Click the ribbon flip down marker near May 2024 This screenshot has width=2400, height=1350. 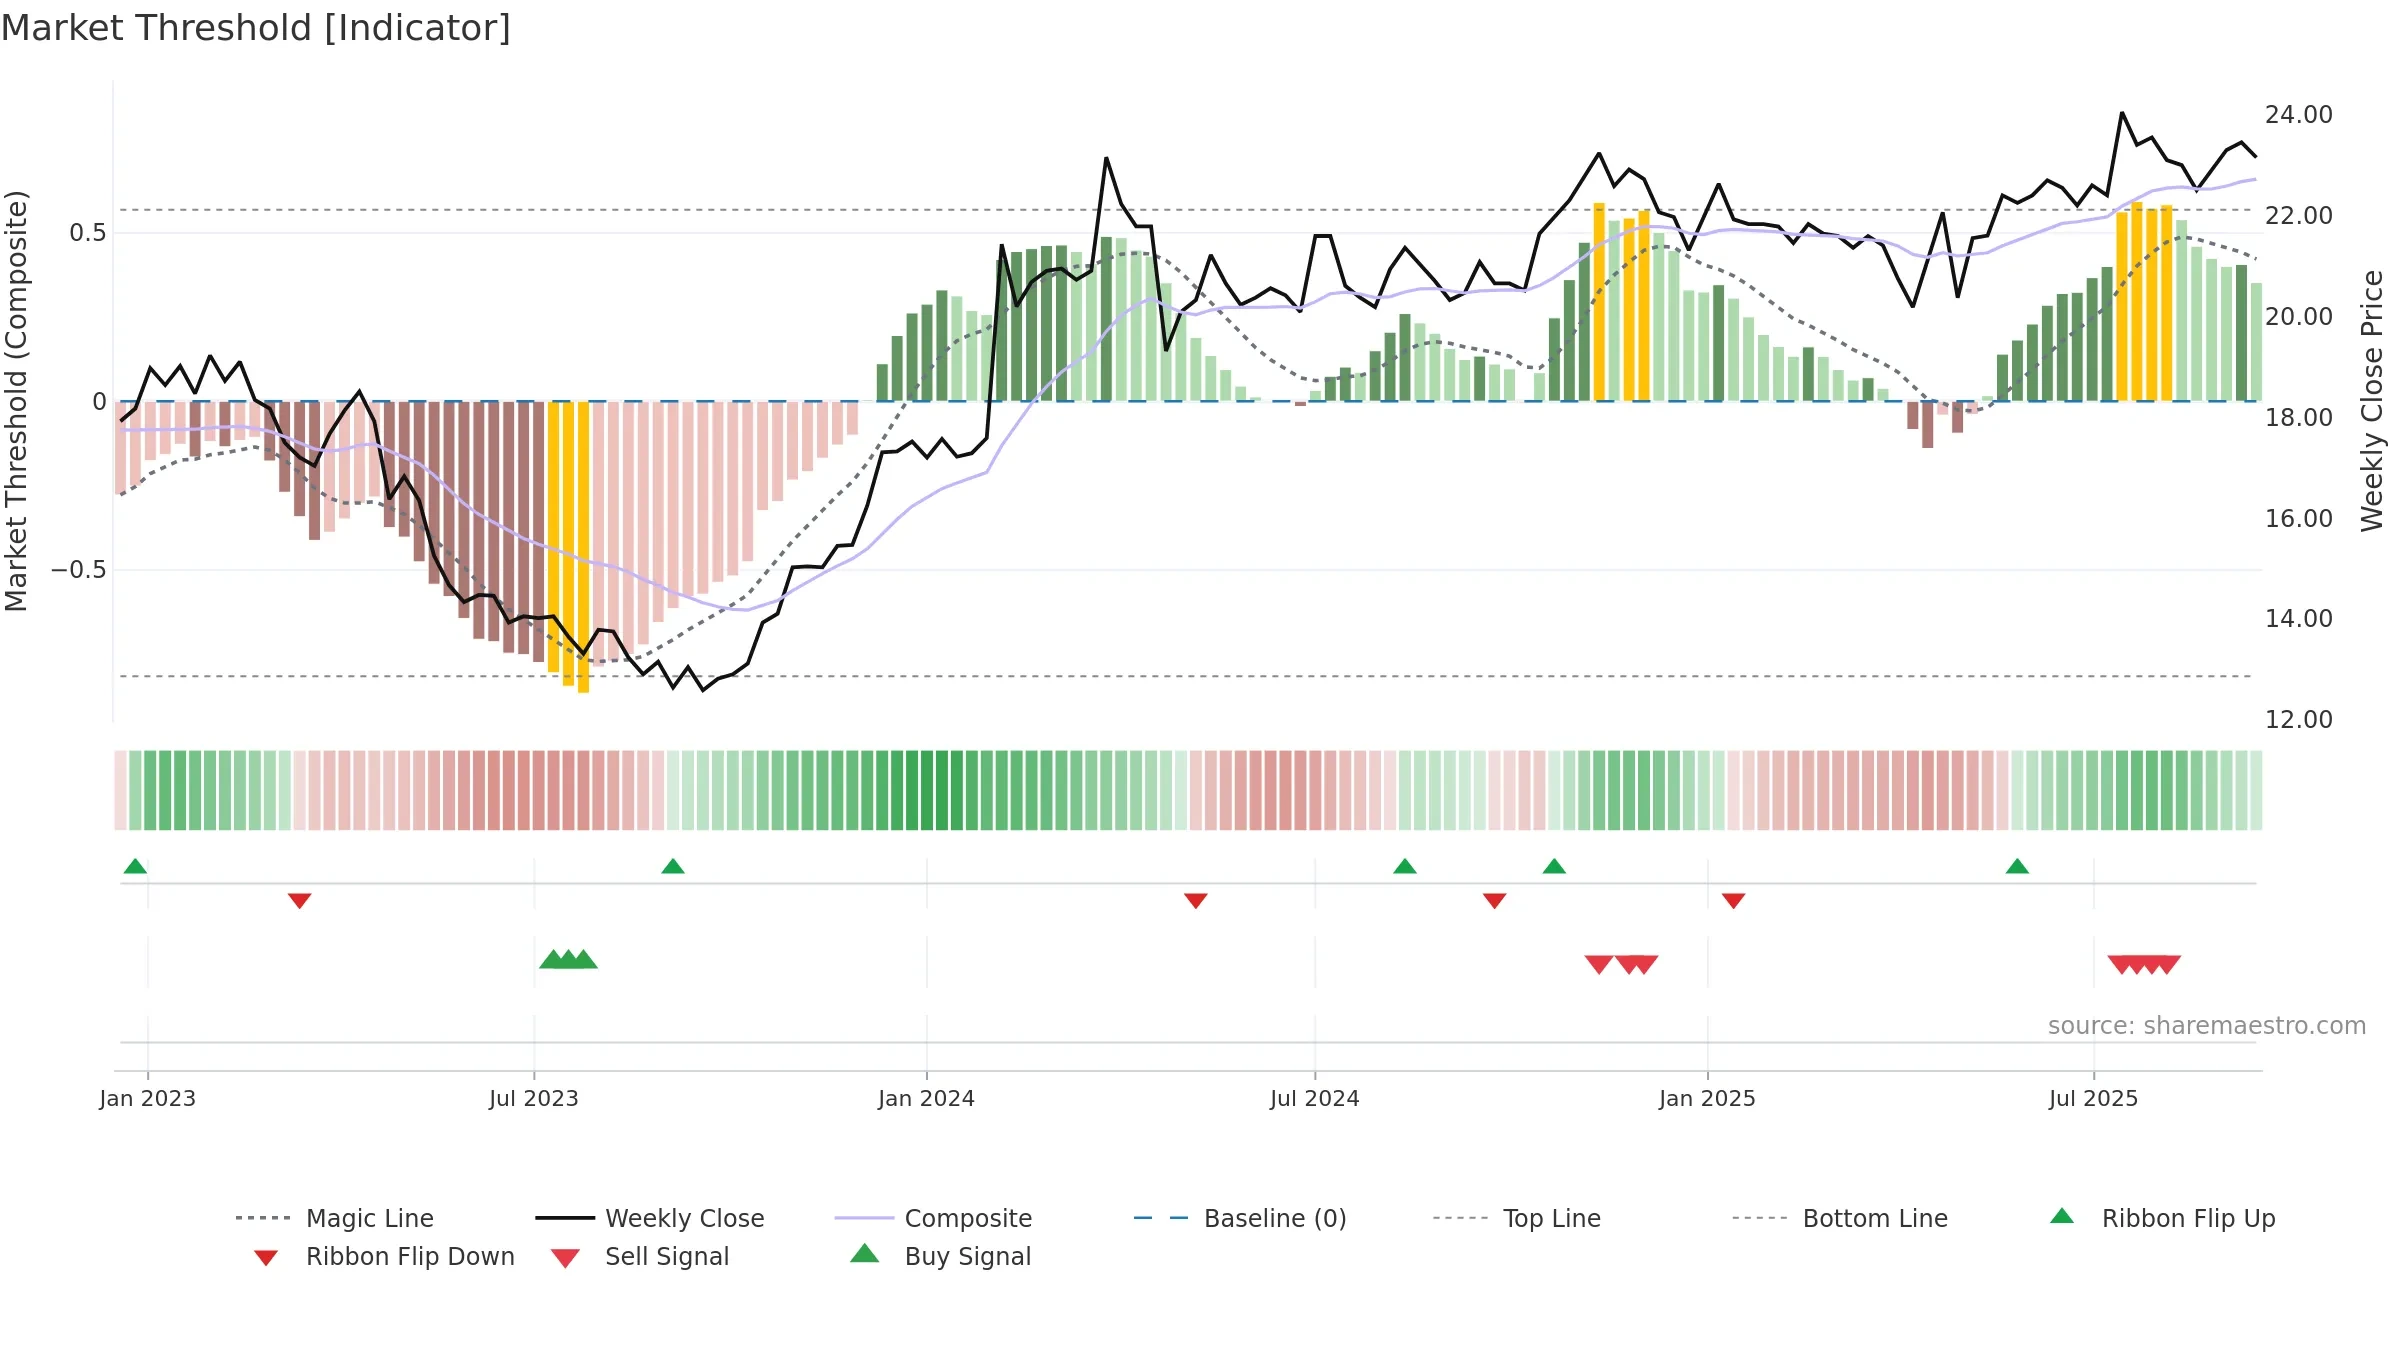[1196, 901]
